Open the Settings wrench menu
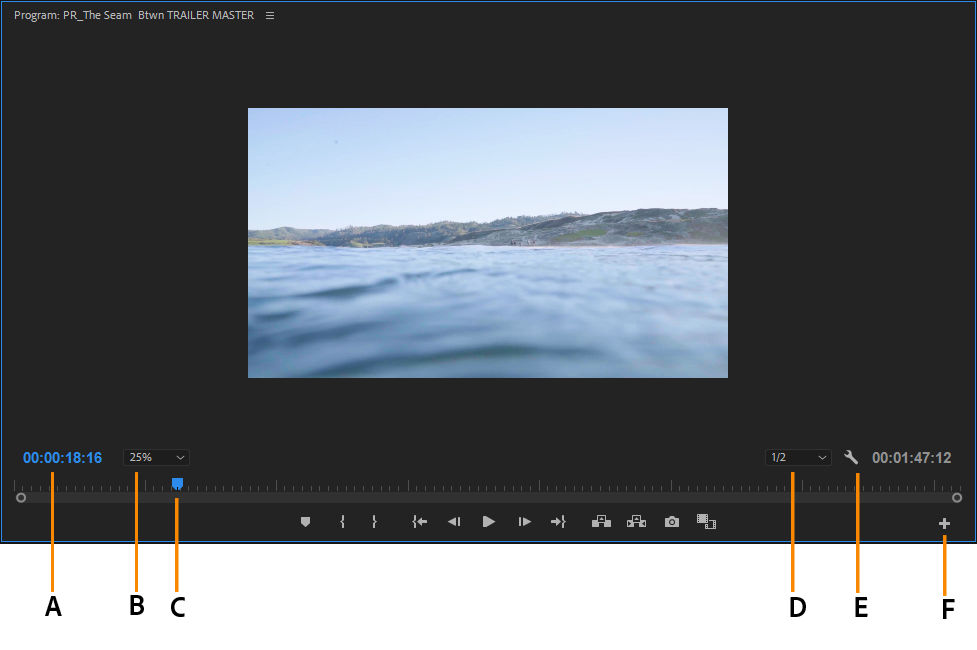 (851, 457)
